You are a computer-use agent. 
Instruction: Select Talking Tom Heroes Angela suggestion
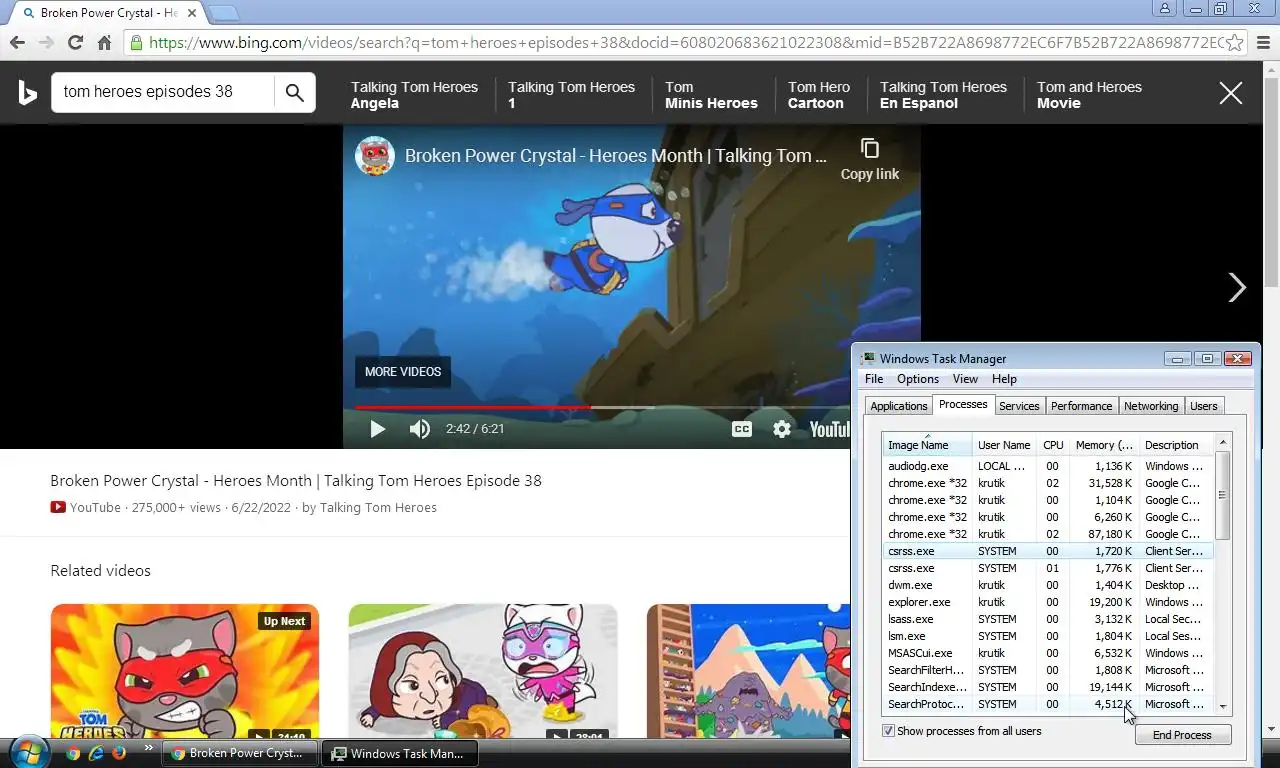point(414,95)
